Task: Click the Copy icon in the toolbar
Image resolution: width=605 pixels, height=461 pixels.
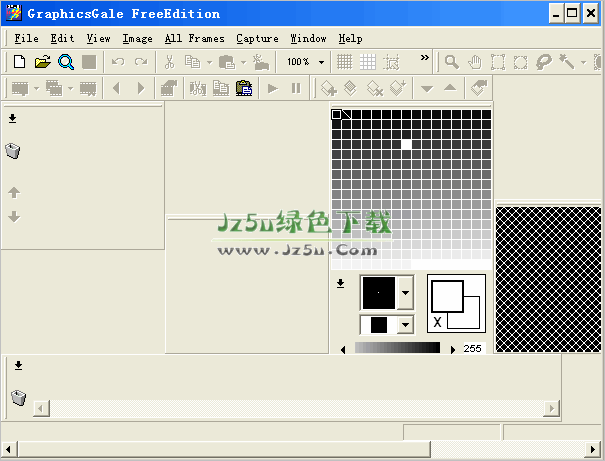Action: click(192, 62)
